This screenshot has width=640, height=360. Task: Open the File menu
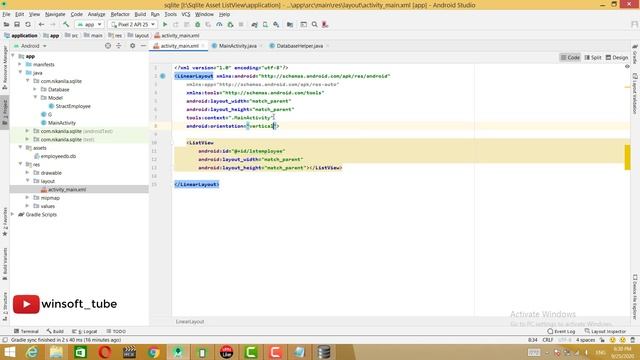(6, 14)
